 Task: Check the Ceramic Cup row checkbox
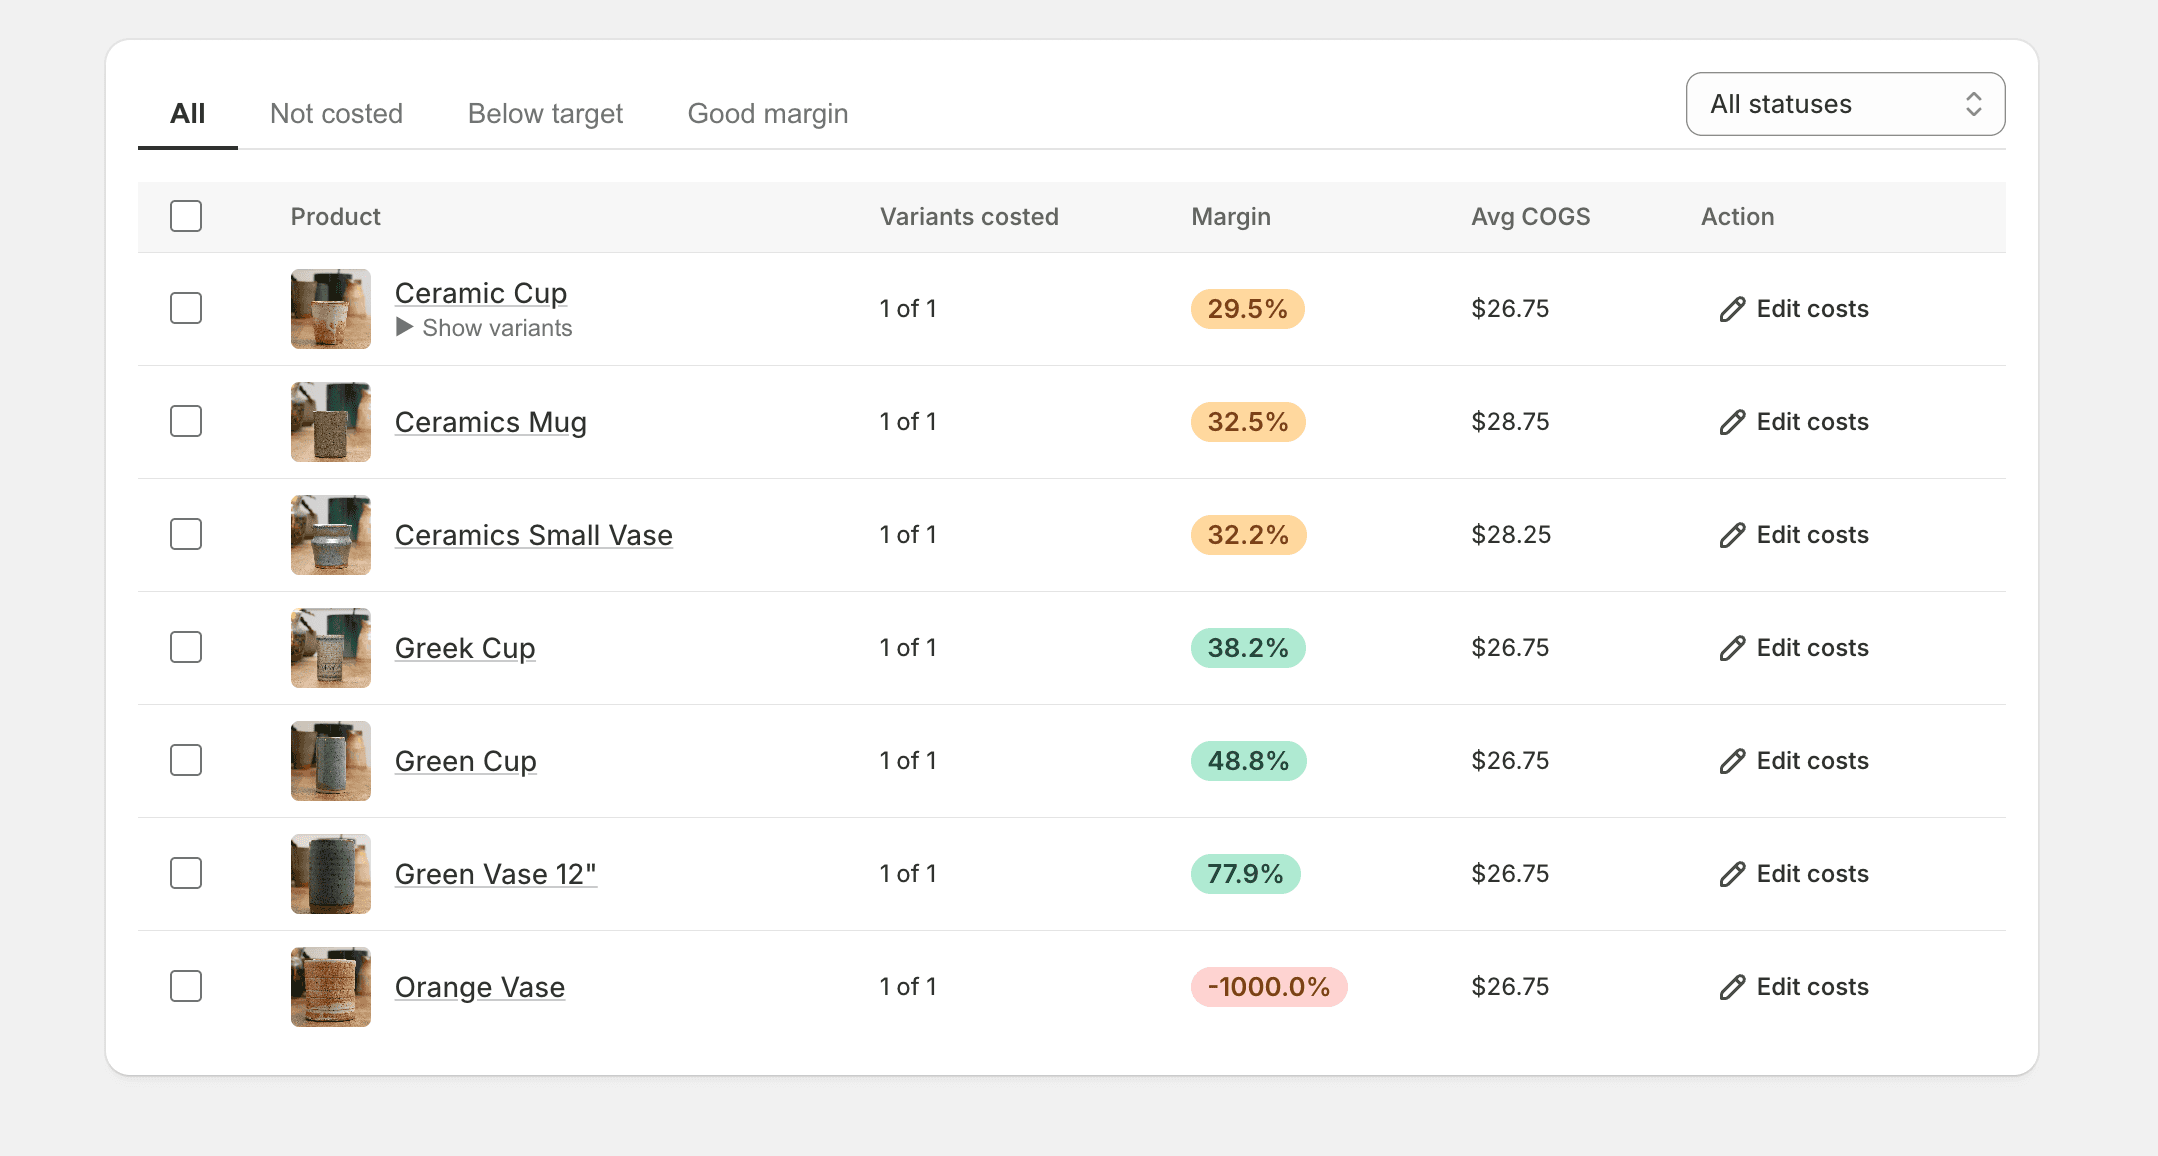(186, 308)
